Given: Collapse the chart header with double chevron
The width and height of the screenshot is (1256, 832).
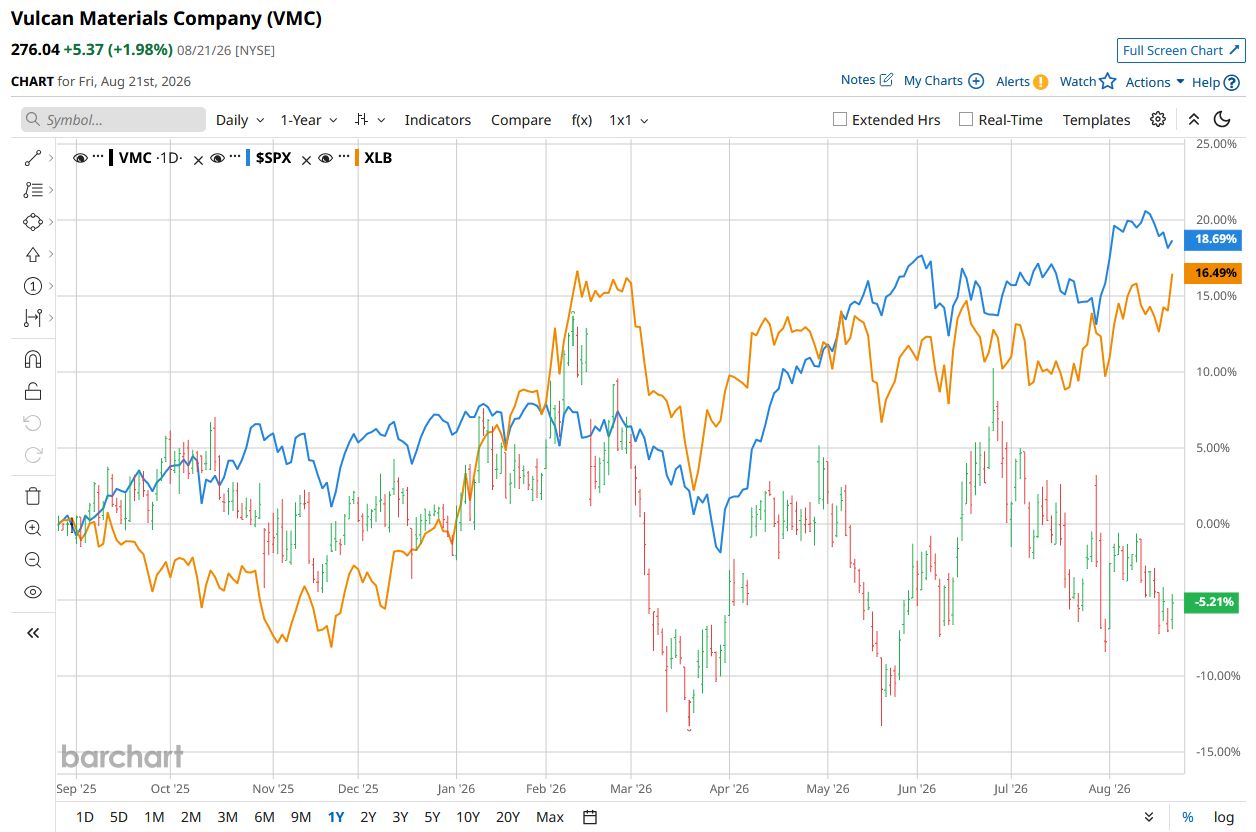Looking at the screenshot, I should click(x=1194, y=119).
